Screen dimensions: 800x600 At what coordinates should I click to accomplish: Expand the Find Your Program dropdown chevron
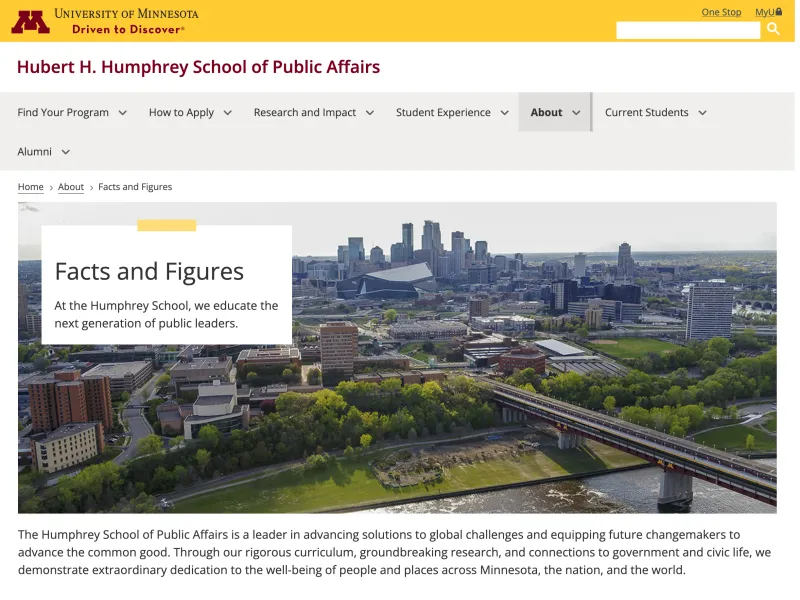(x=124, y=113)
